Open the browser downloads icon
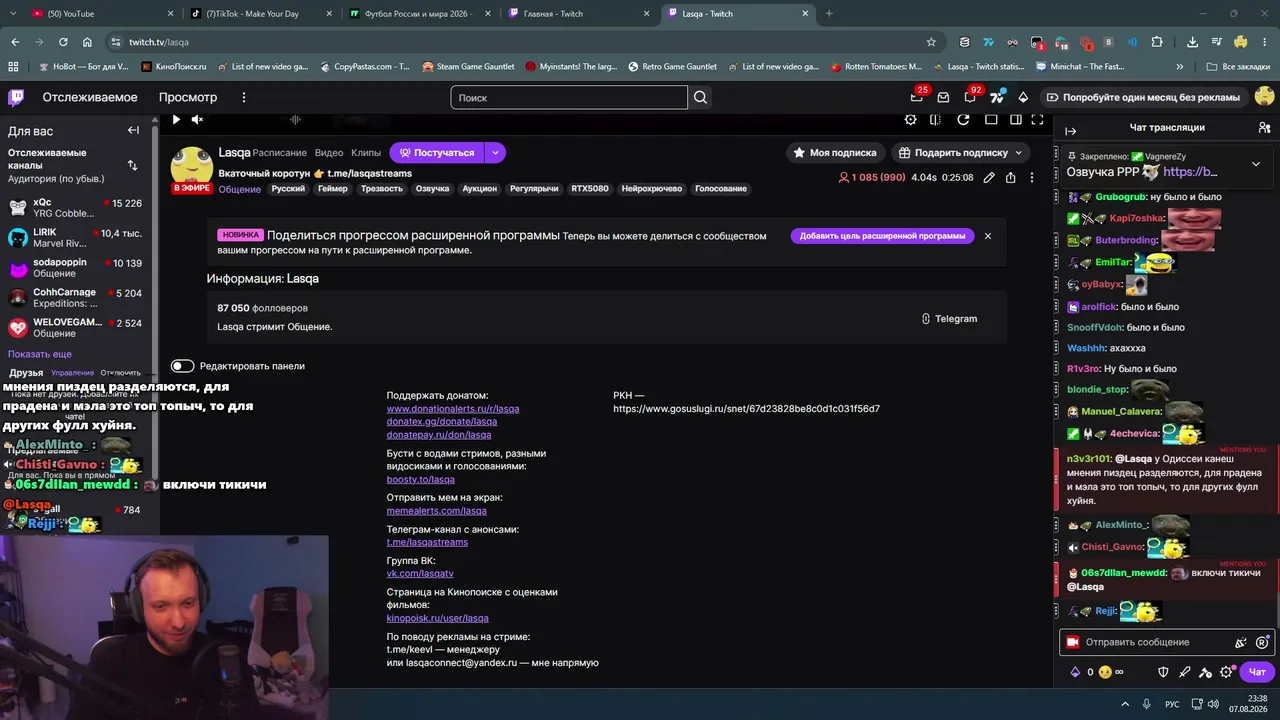This screenshot has width=1280, height=720. point(1192,42)
